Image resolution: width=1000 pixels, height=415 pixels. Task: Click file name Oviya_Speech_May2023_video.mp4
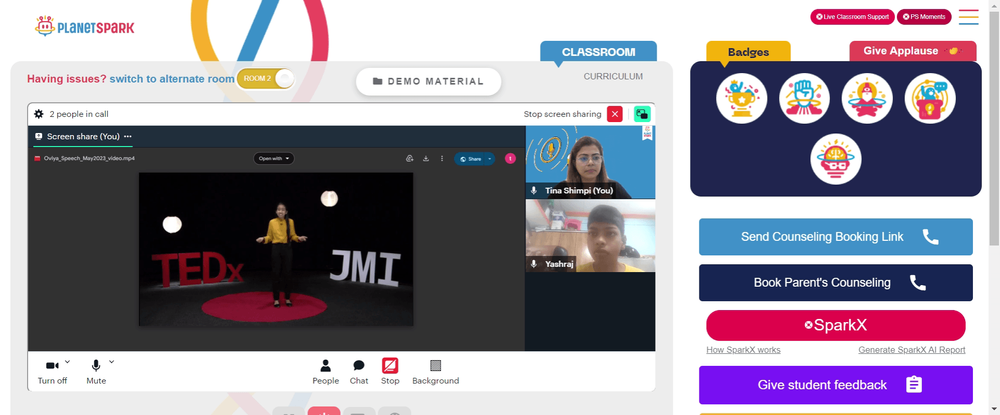(89, 158)
